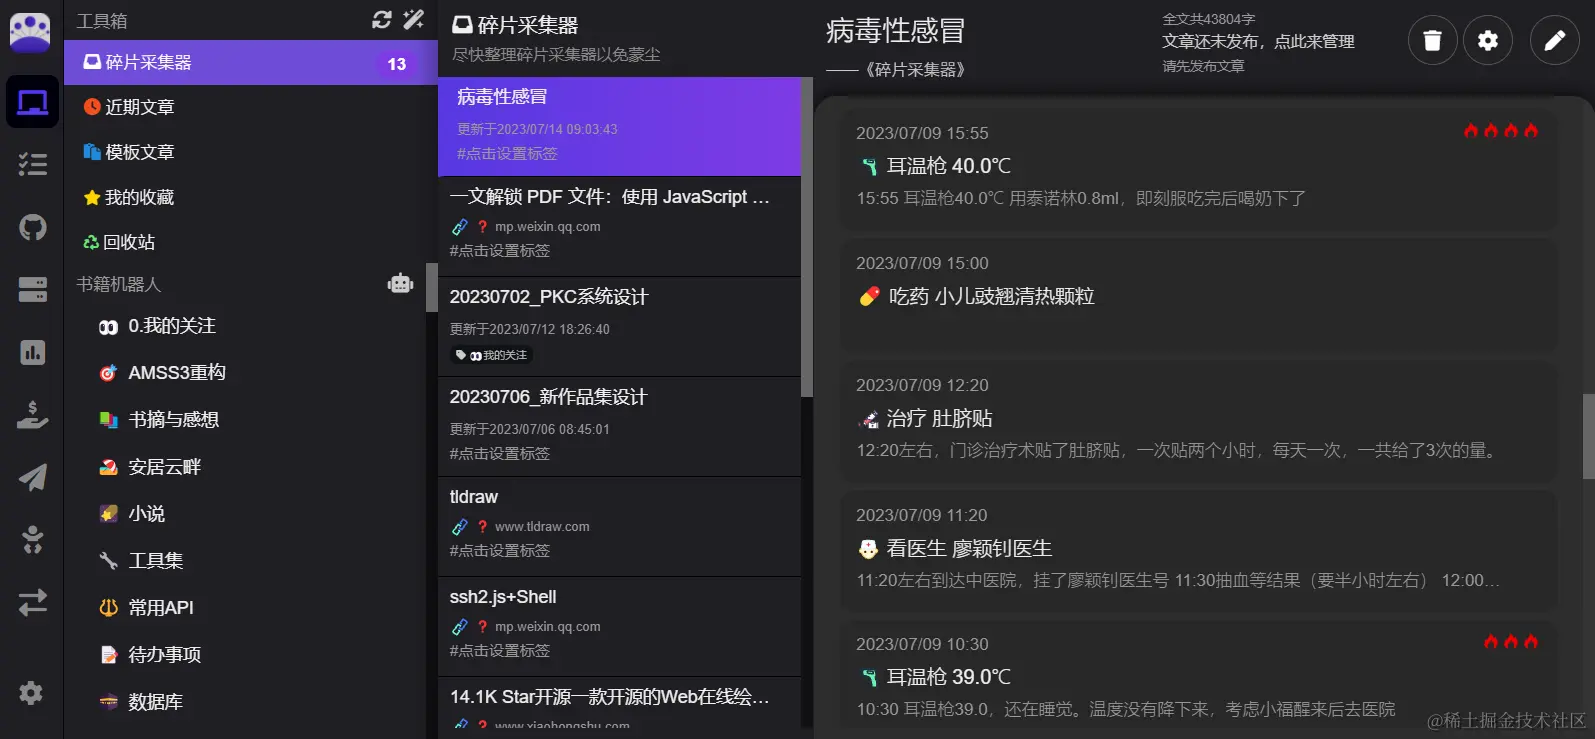
Task: Select the 病毒性感冒 article in the list
Action: click(x=619, y=126)
